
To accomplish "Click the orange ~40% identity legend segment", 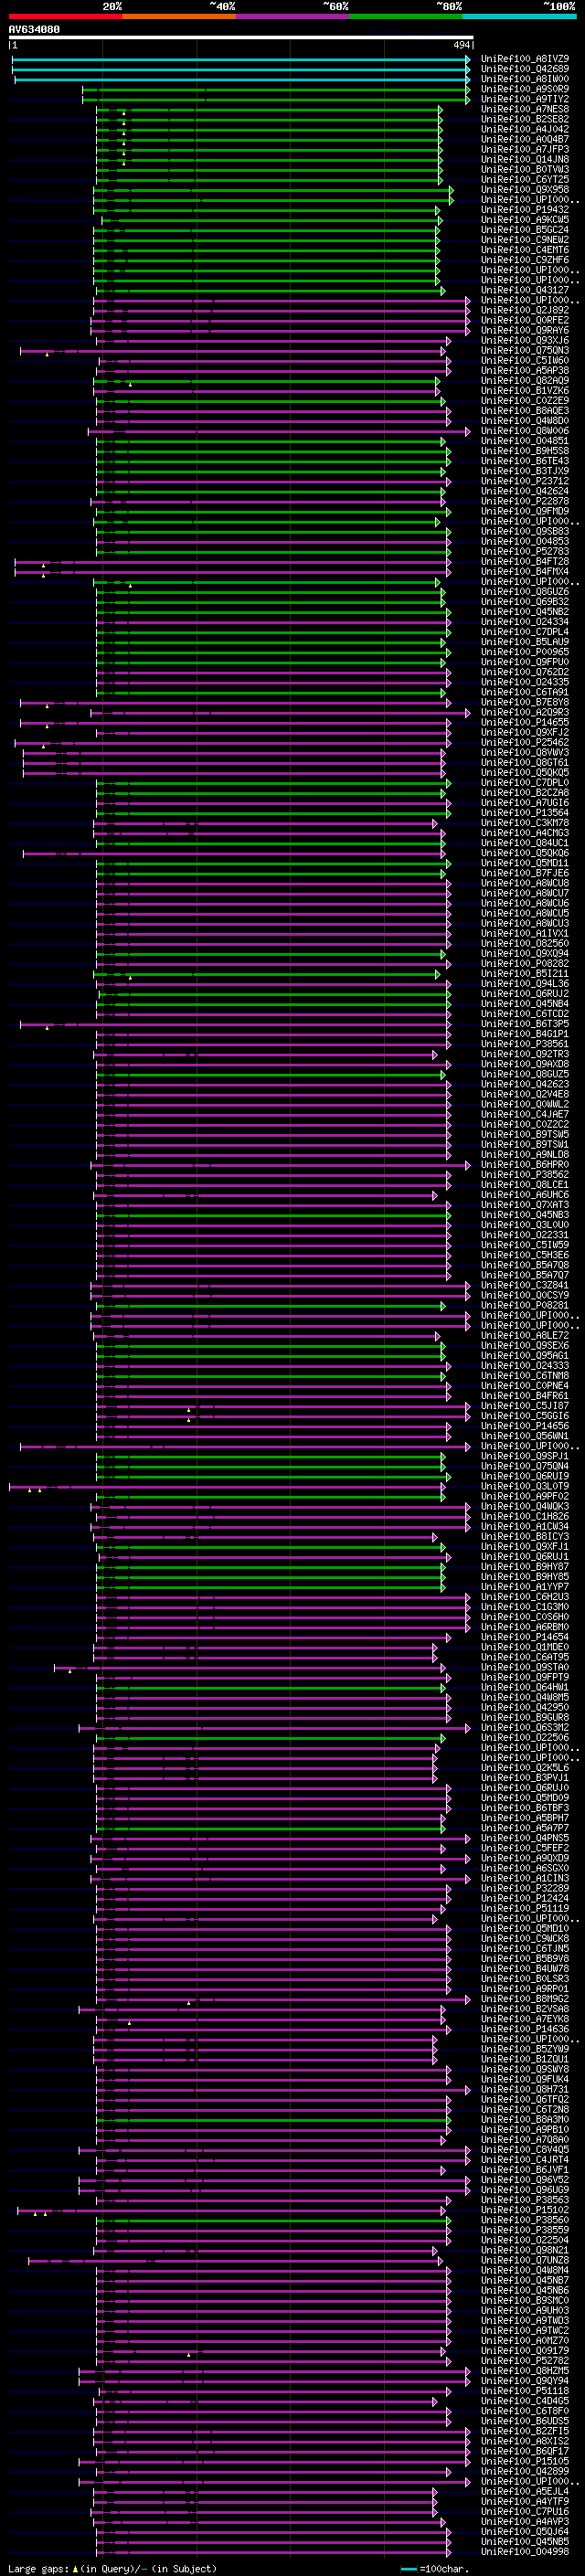I will point(178,16).
